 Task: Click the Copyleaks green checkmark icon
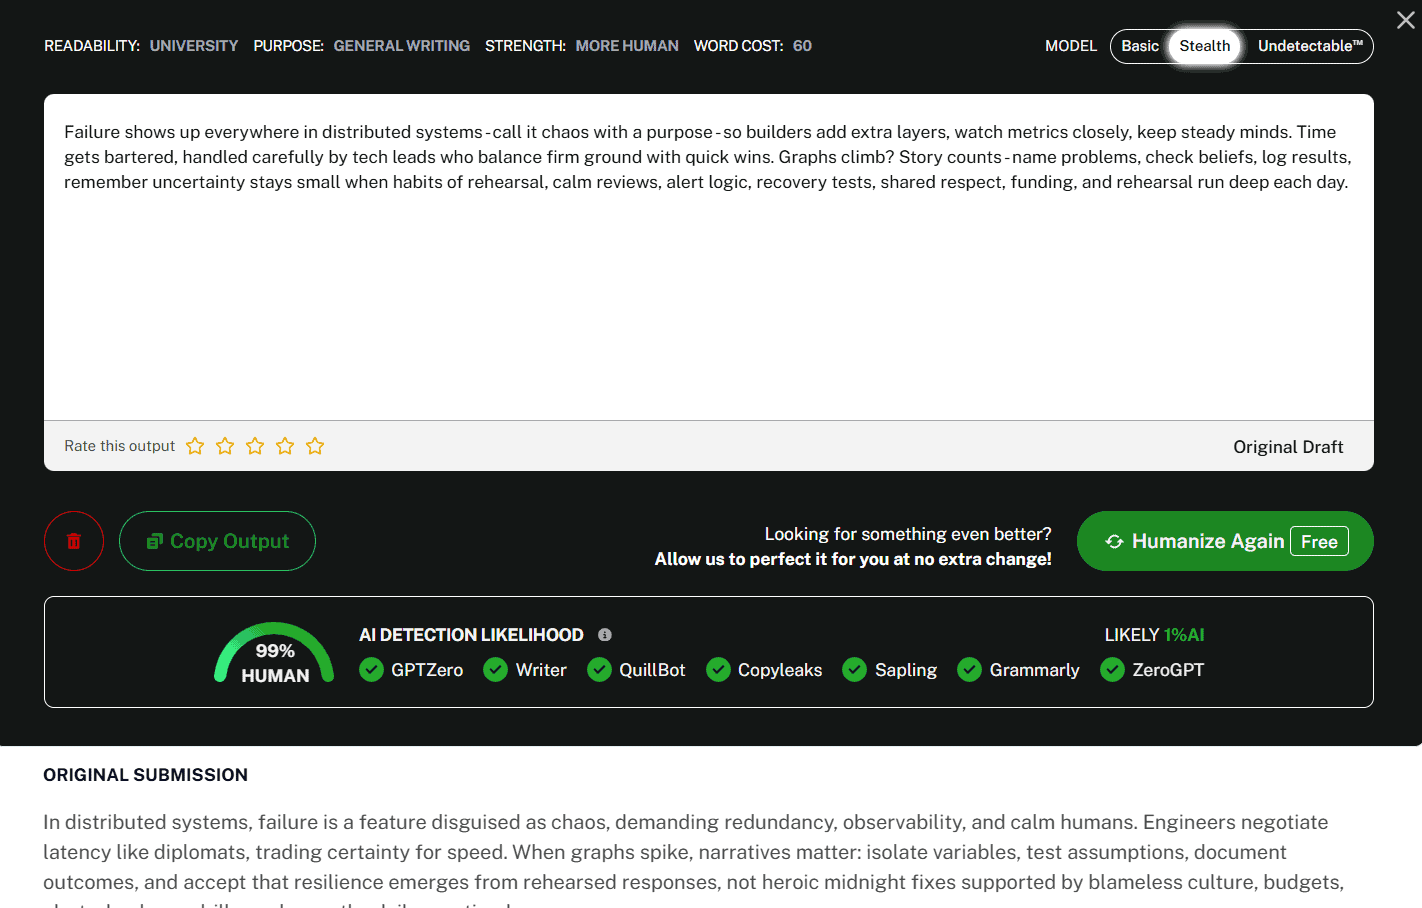[x=718, y=670]
